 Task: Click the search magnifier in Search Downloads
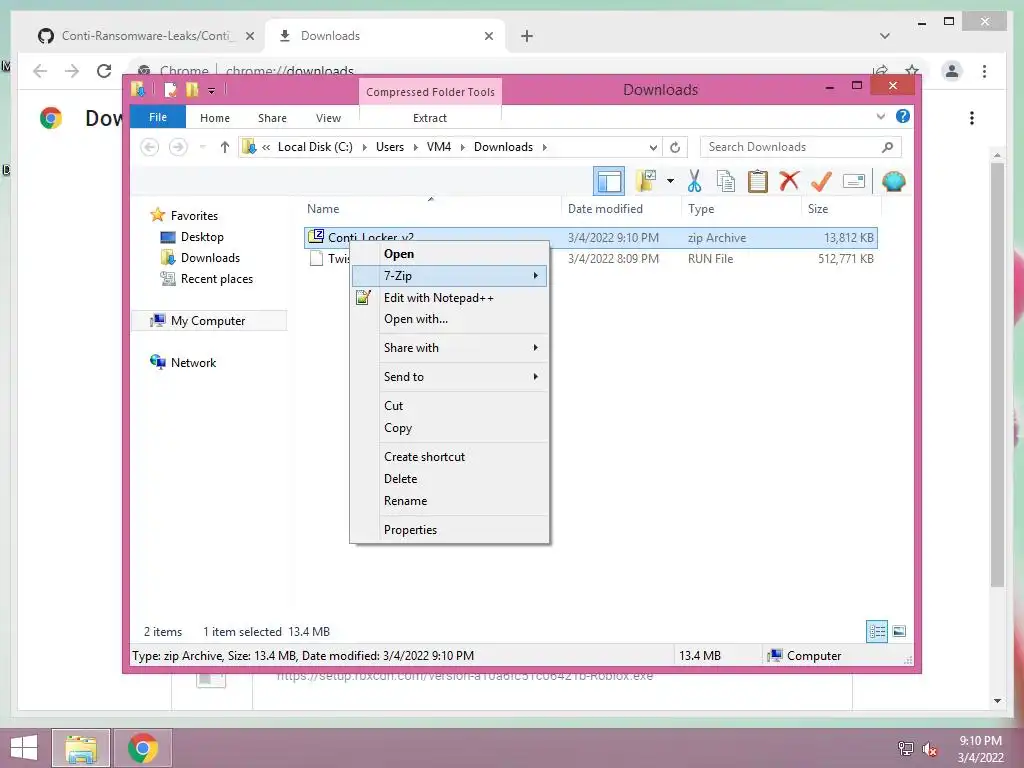(887, 147)
